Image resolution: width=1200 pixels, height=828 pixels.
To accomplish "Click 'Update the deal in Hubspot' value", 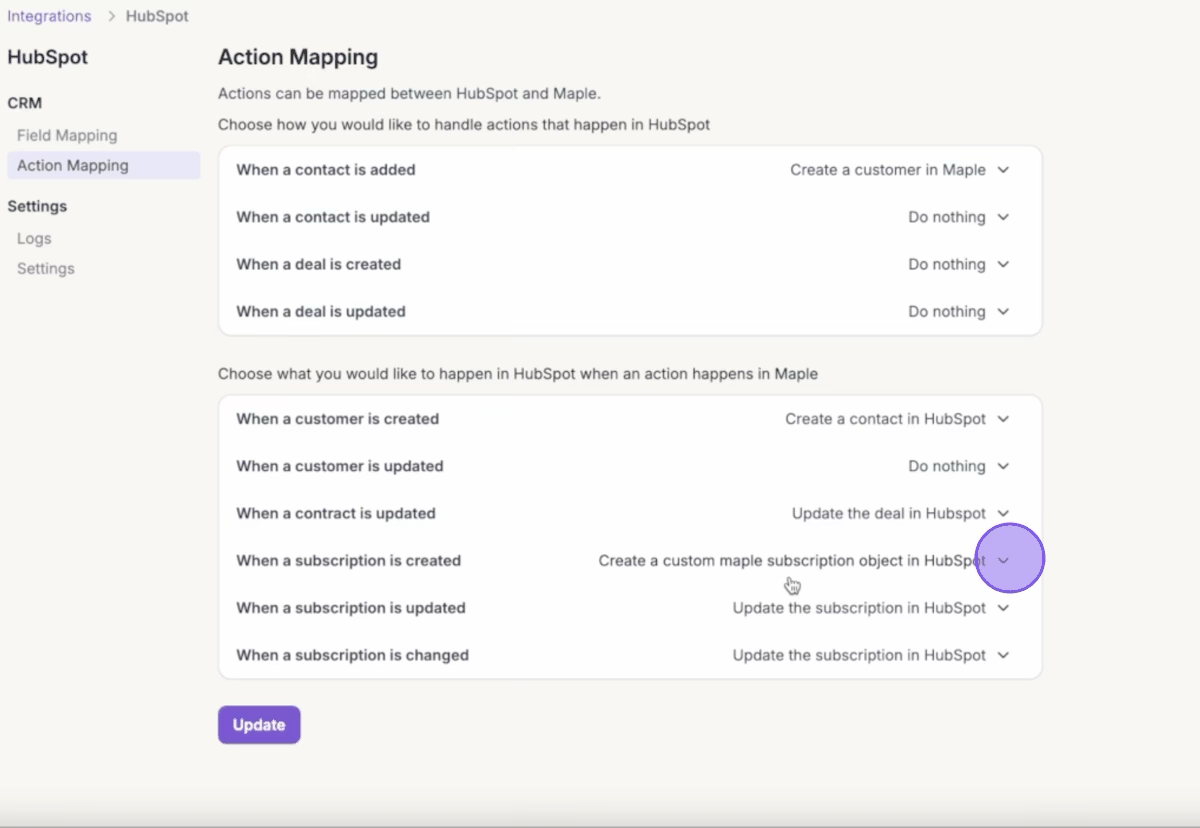I will [x=888, y=513].
